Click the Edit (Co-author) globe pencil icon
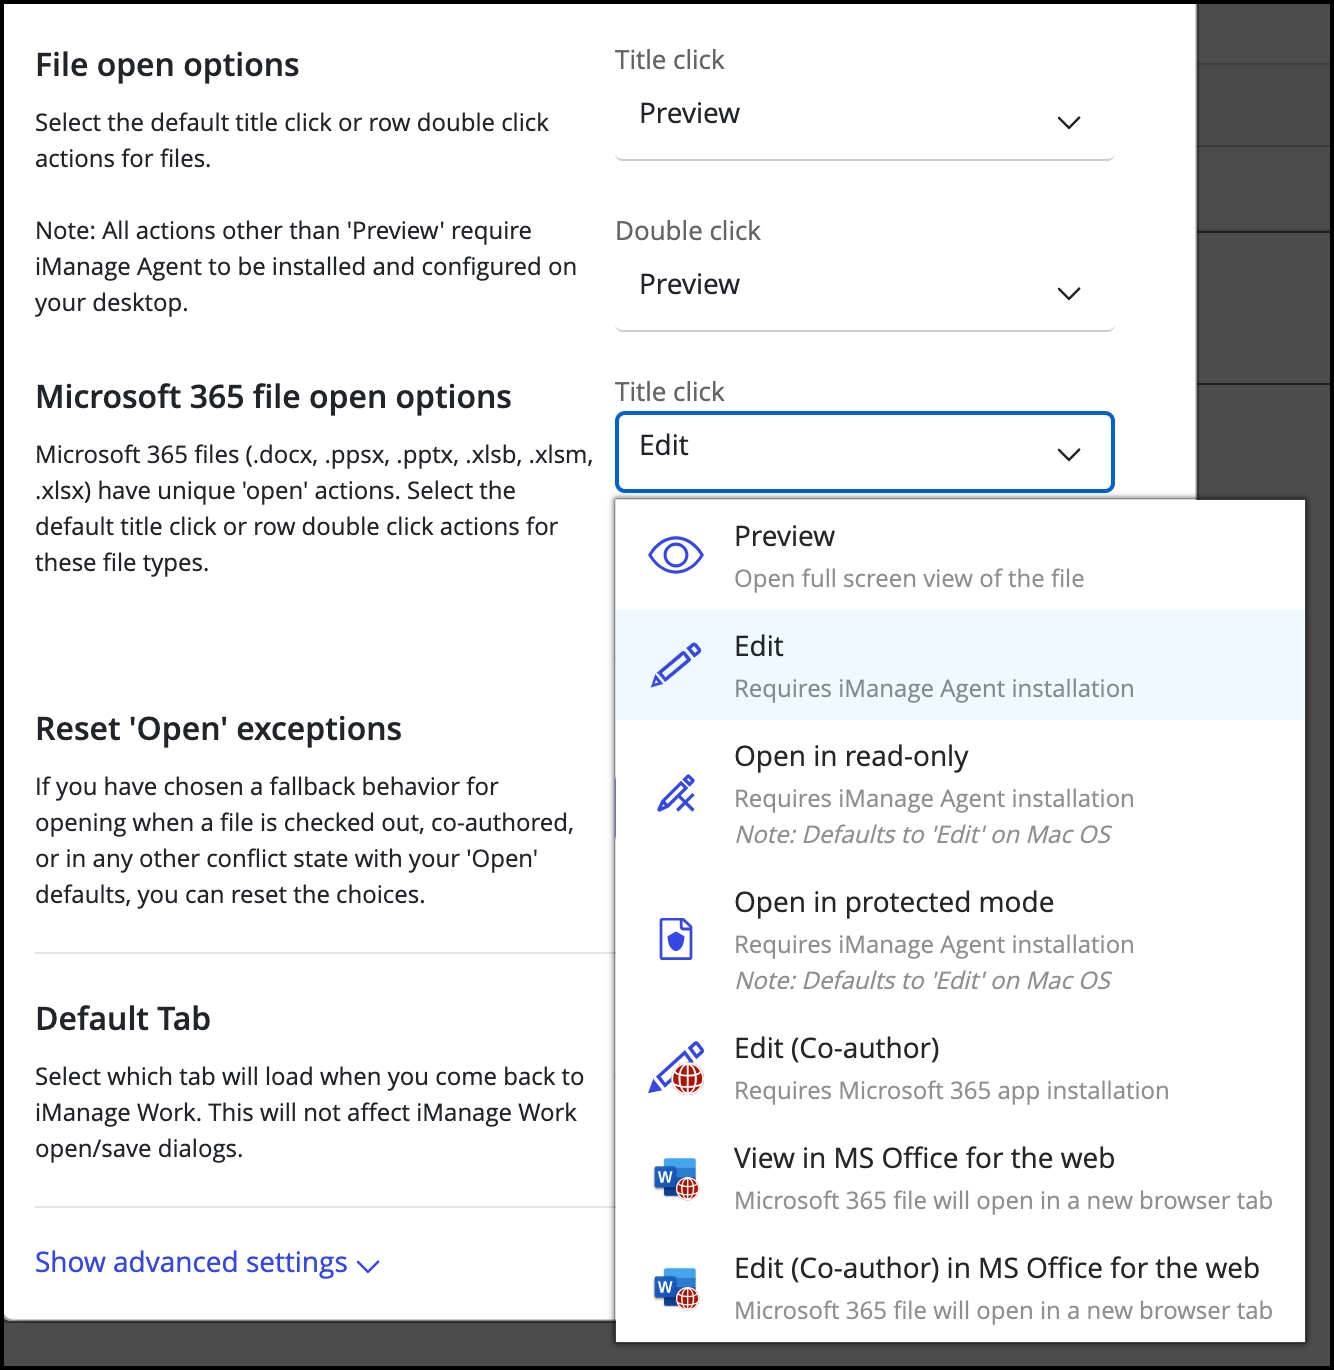Screen dimensions: 1334x1370 676,1066
